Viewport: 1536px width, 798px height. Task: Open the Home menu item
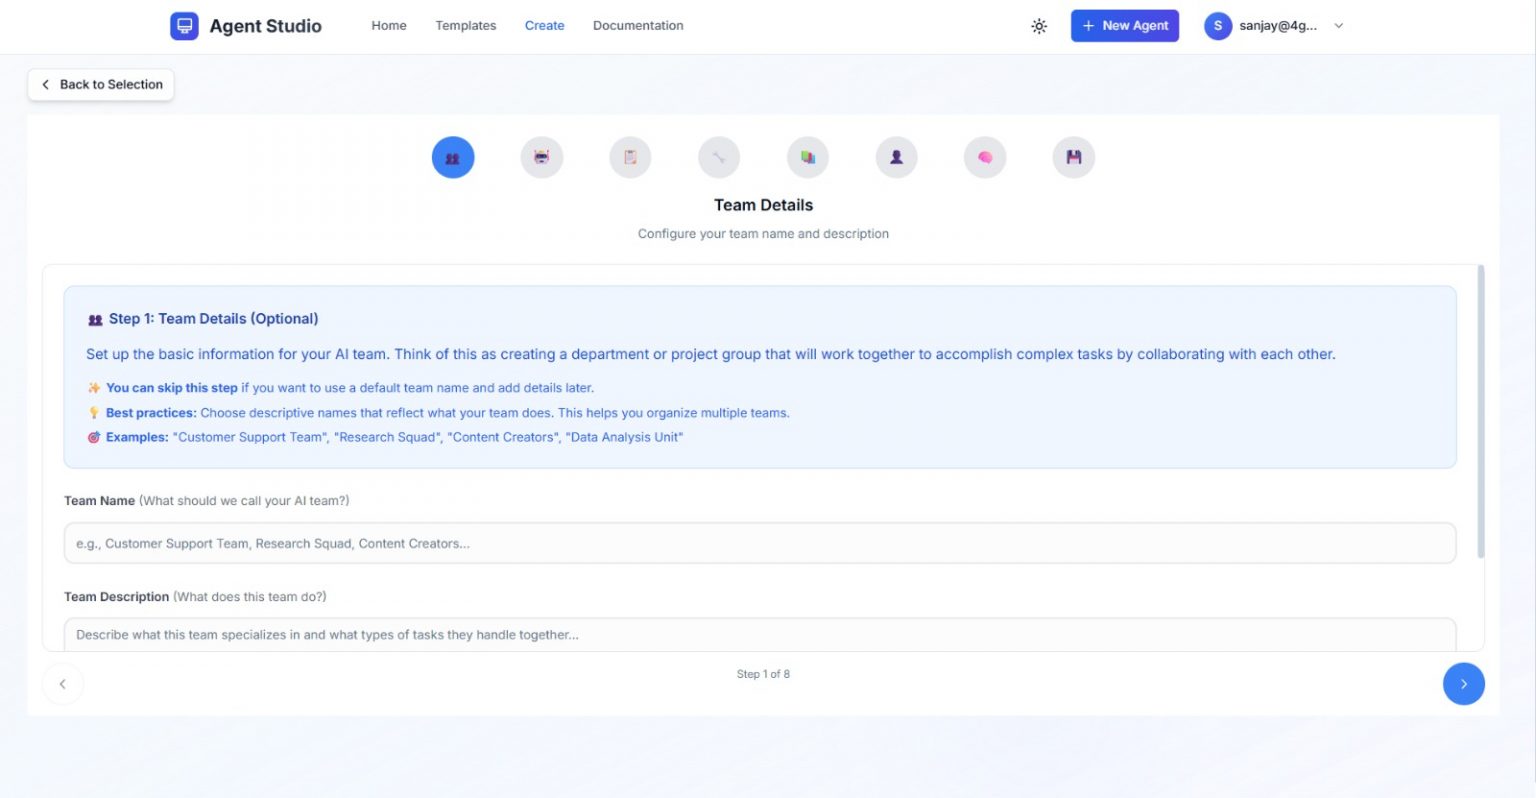click(x=388, y=26)
